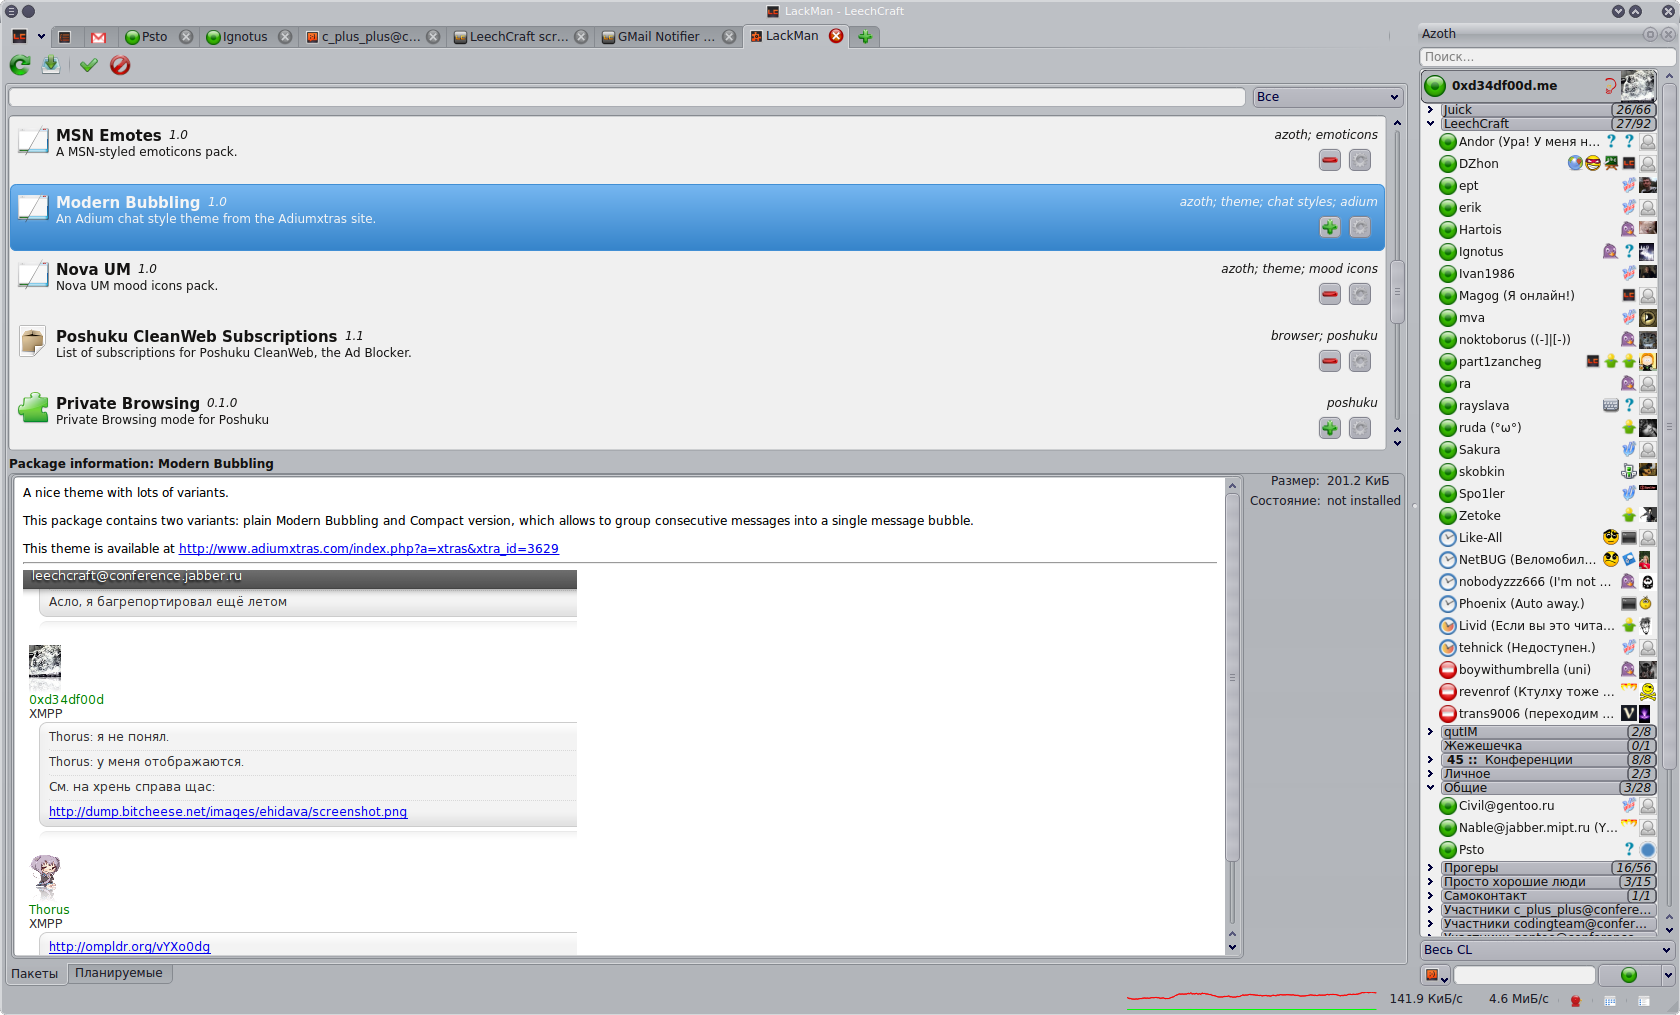Expand the Самоконтакт group
Image resolution: width=1680 pixels, height=1015 pixels.
[1431, 896]
